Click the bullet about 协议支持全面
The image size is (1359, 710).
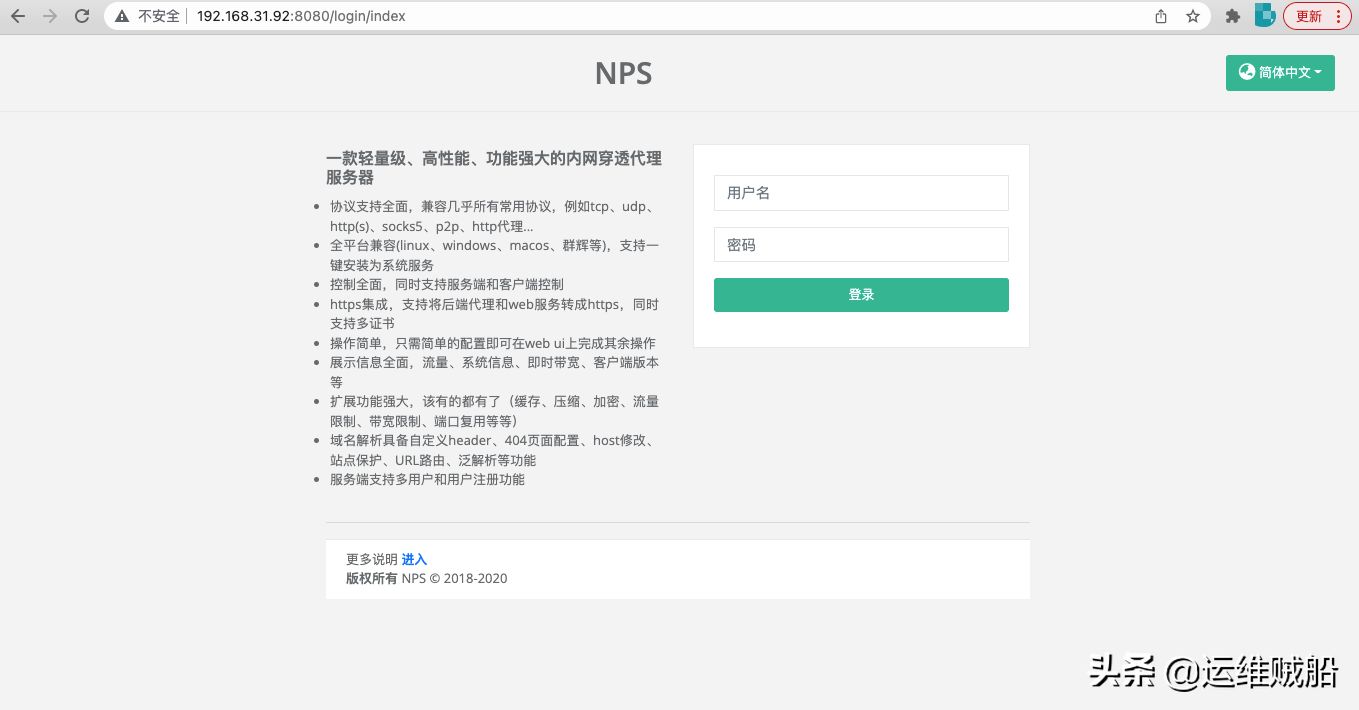(494, 216)
